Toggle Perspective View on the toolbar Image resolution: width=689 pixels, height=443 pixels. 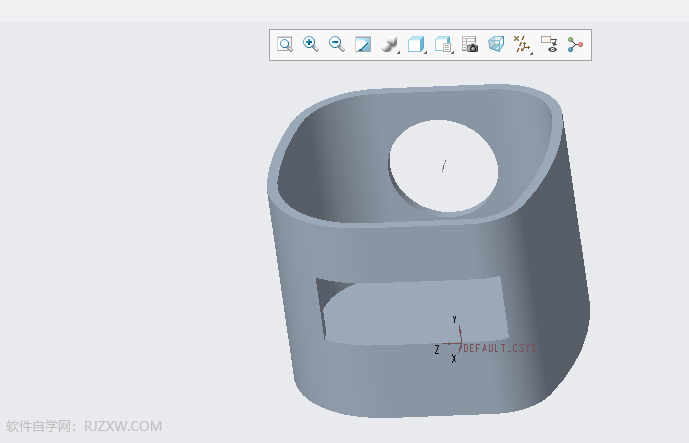[496, 45]
